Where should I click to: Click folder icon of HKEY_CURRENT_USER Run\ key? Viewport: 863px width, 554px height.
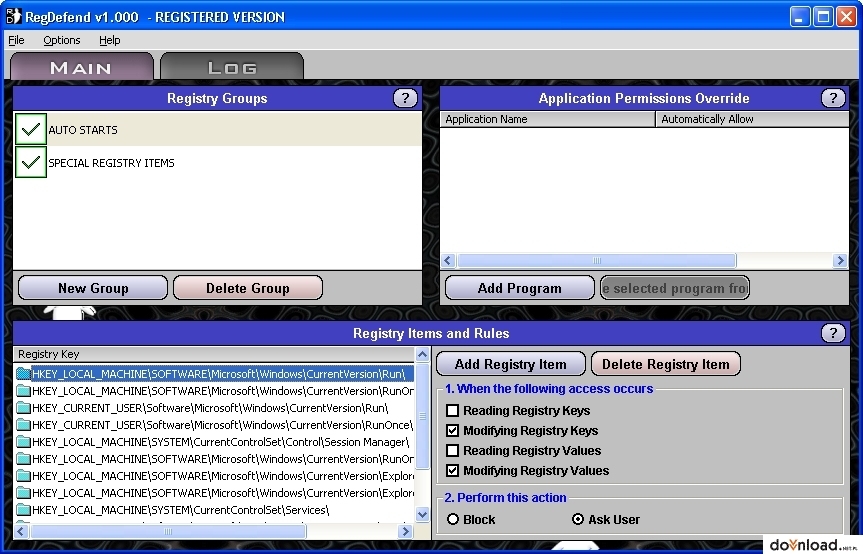pyautogui.click(x=23, y=408)
